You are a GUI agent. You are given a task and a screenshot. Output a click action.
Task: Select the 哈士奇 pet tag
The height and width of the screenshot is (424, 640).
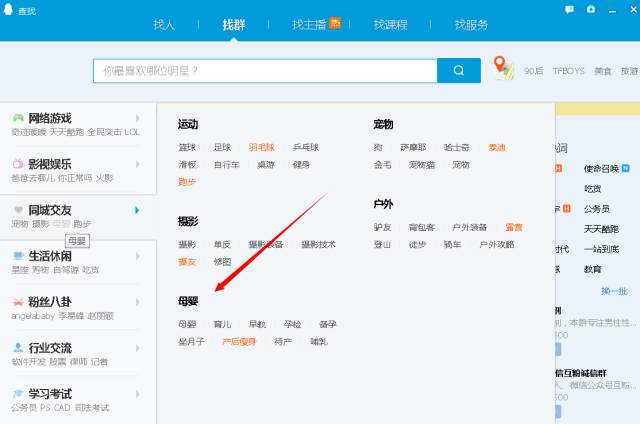(457, 147)
